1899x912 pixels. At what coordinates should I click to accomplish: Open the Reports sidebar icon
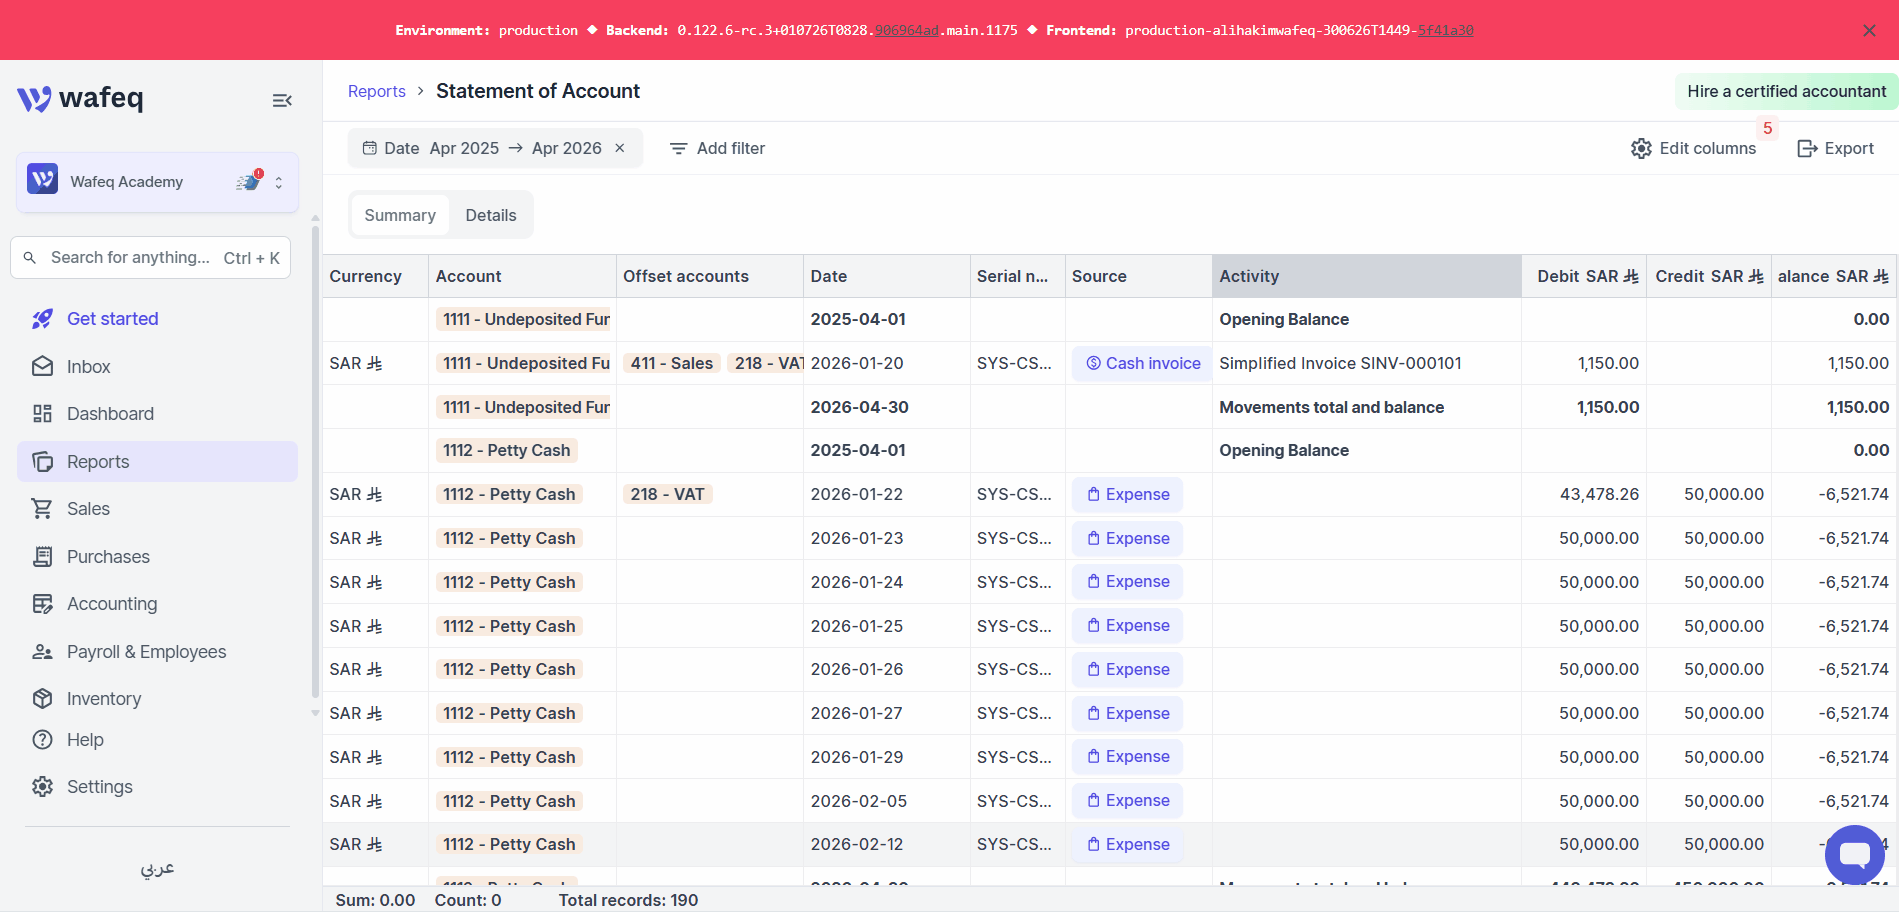(x=42, y=462)
